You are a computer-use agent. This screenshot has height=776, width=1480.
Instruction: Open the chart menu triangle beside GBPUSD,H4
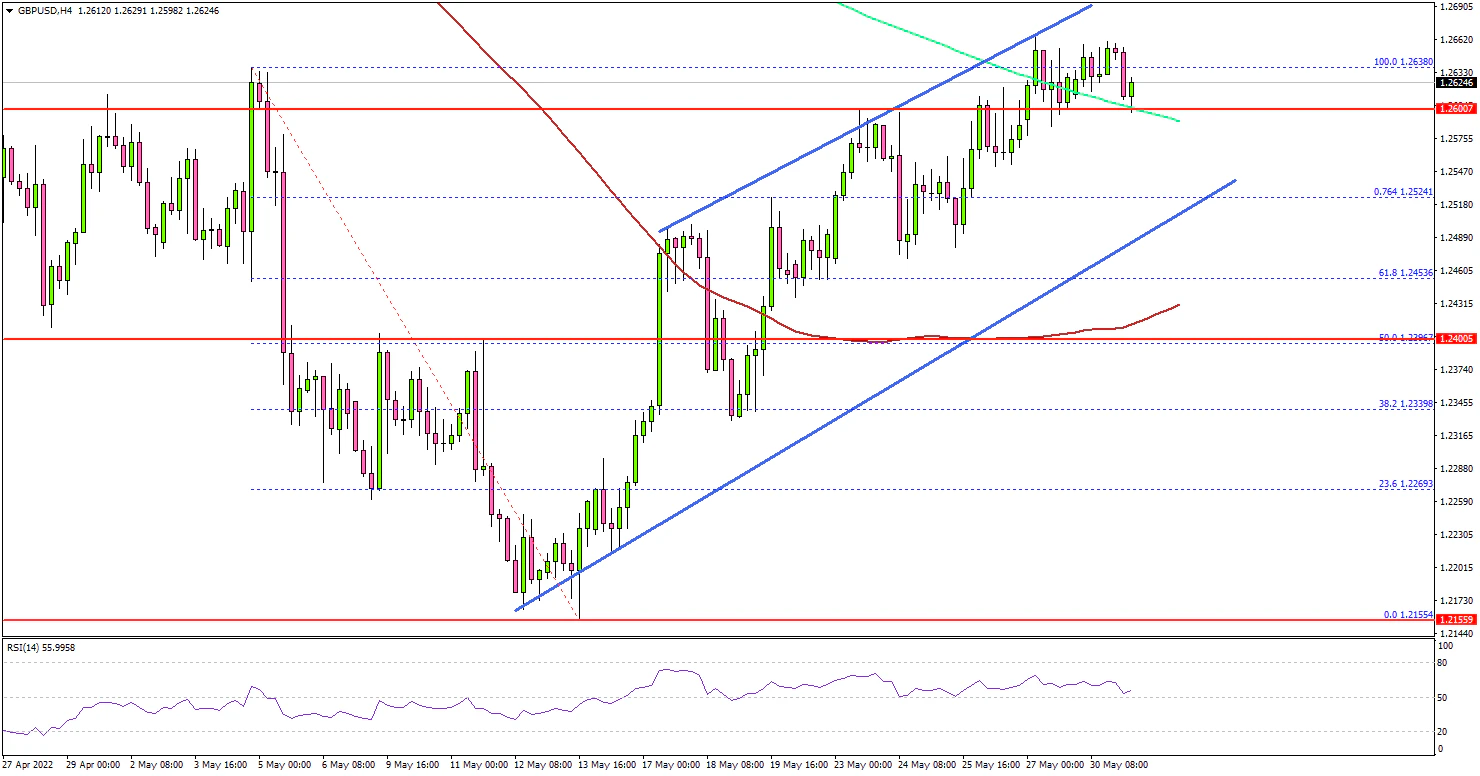(8, 10)
